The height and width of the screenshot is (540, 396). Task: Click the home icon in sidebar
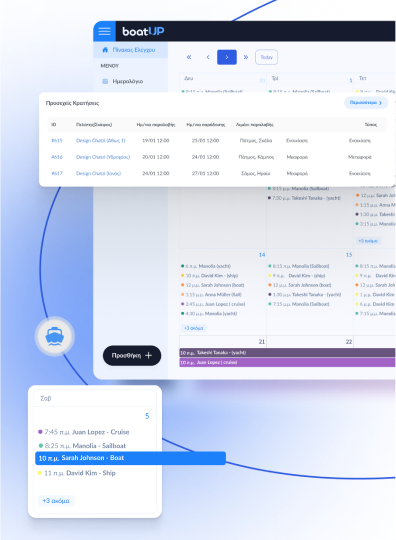(105, 50)
